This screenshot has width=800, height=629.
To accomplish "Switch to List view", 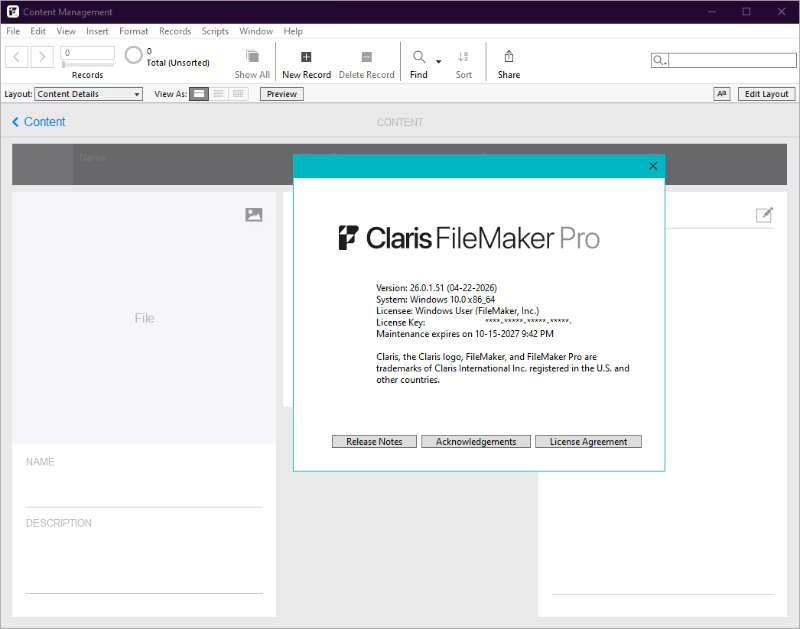I will tap(218, 94).
